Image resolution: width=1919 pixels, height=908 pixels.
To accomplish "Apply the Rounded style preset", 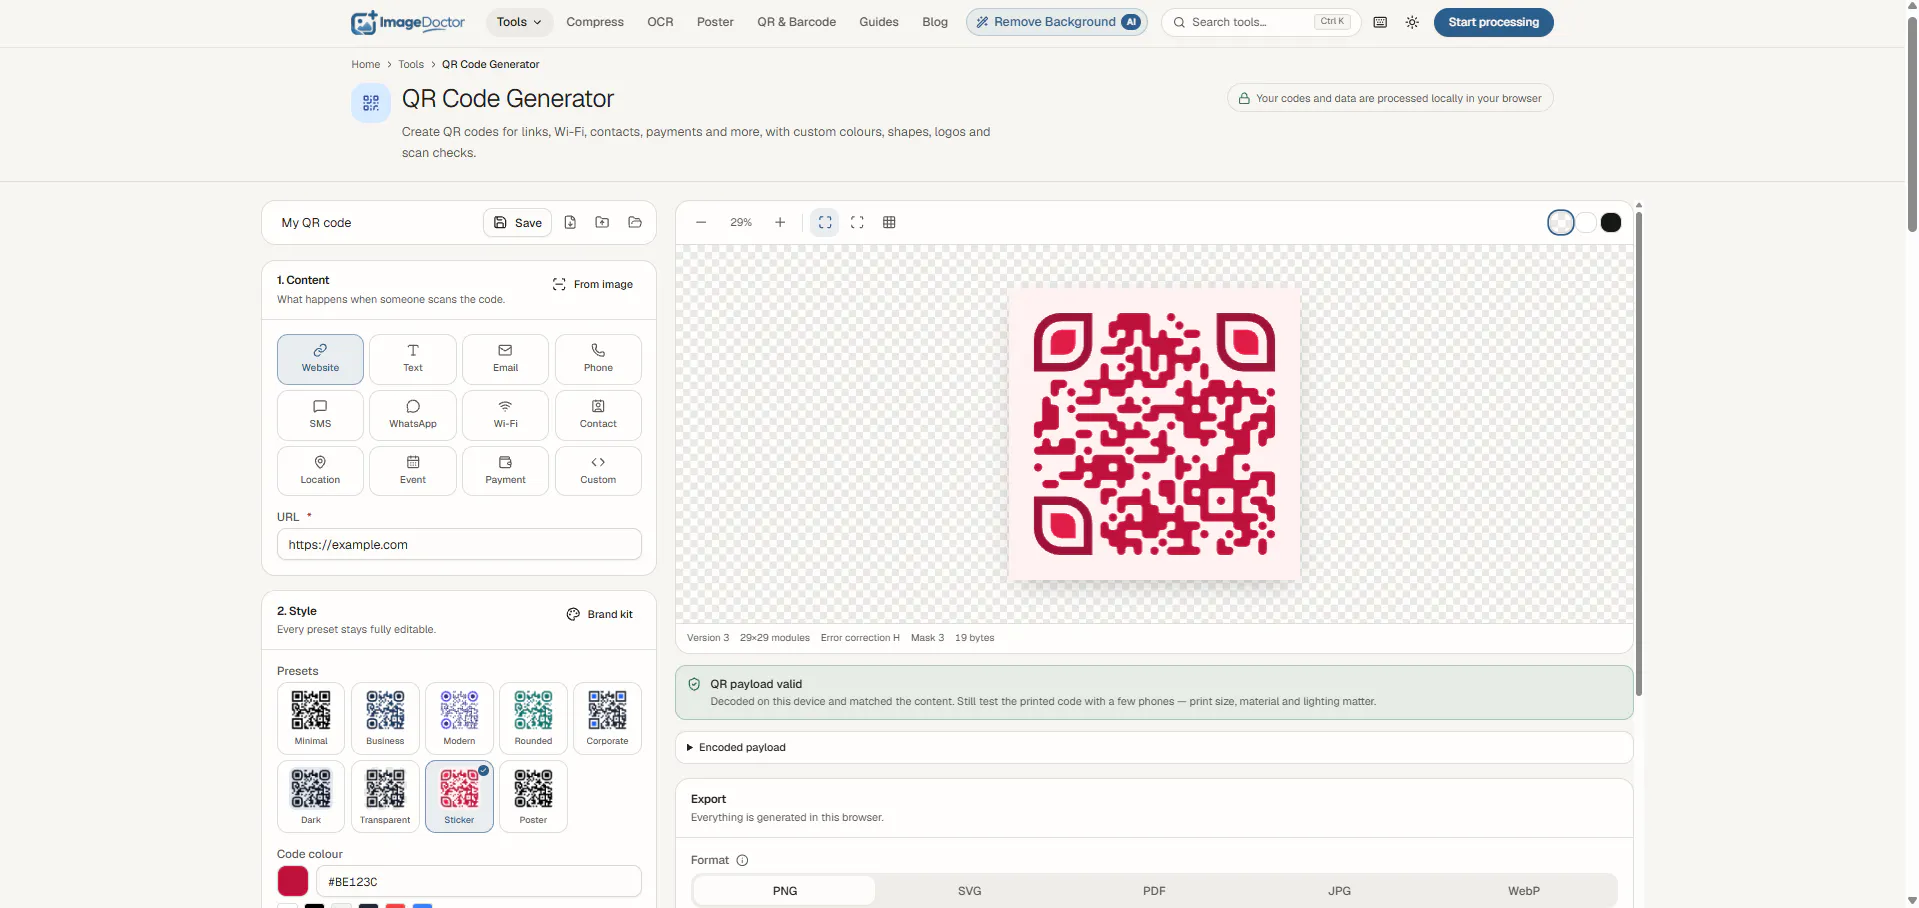I will pos(533,718).
